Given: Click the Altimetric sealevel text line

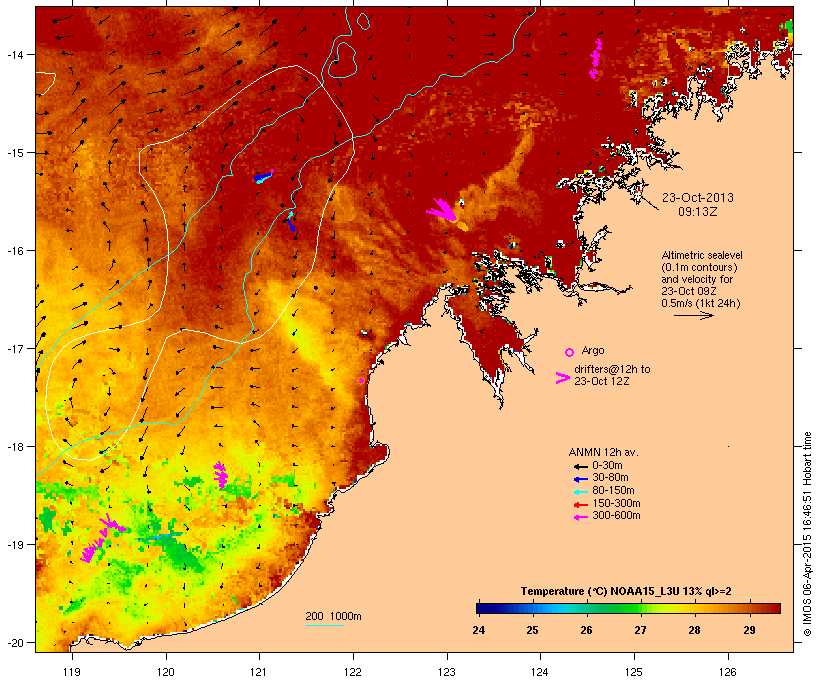Looking at the screenshot, I should pos(702,255).
